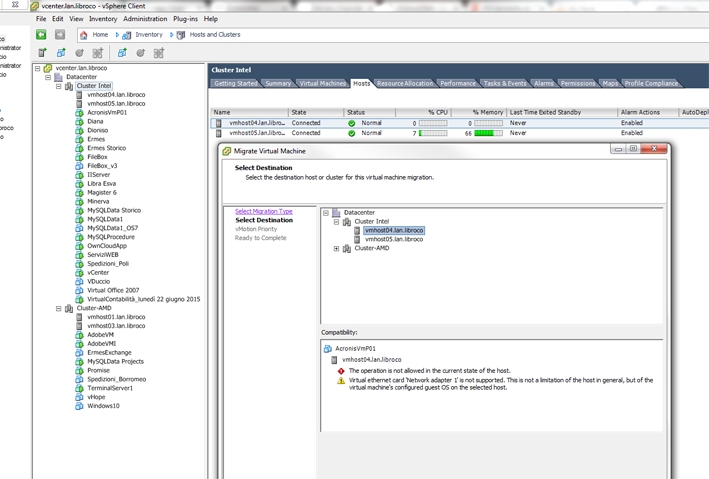The width and height of the screenshot is (709, 479).
Task: Select the Ermes Storico virtual machine
Action: point(107,148)
